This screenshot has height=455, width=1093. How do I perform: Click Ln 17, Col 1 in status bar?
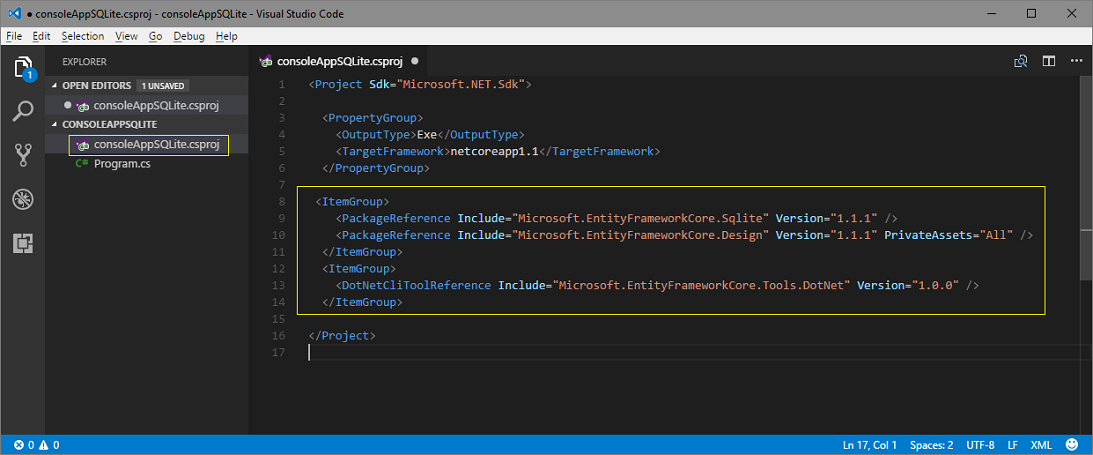870,445
